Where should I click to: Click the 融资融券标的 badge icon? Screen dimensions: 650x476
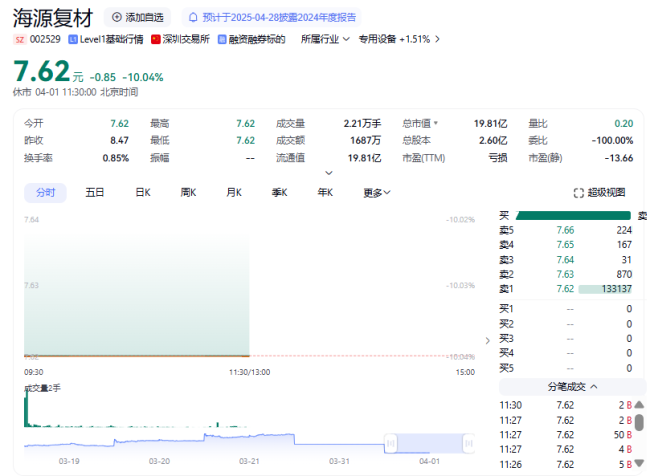pos(222,39)
